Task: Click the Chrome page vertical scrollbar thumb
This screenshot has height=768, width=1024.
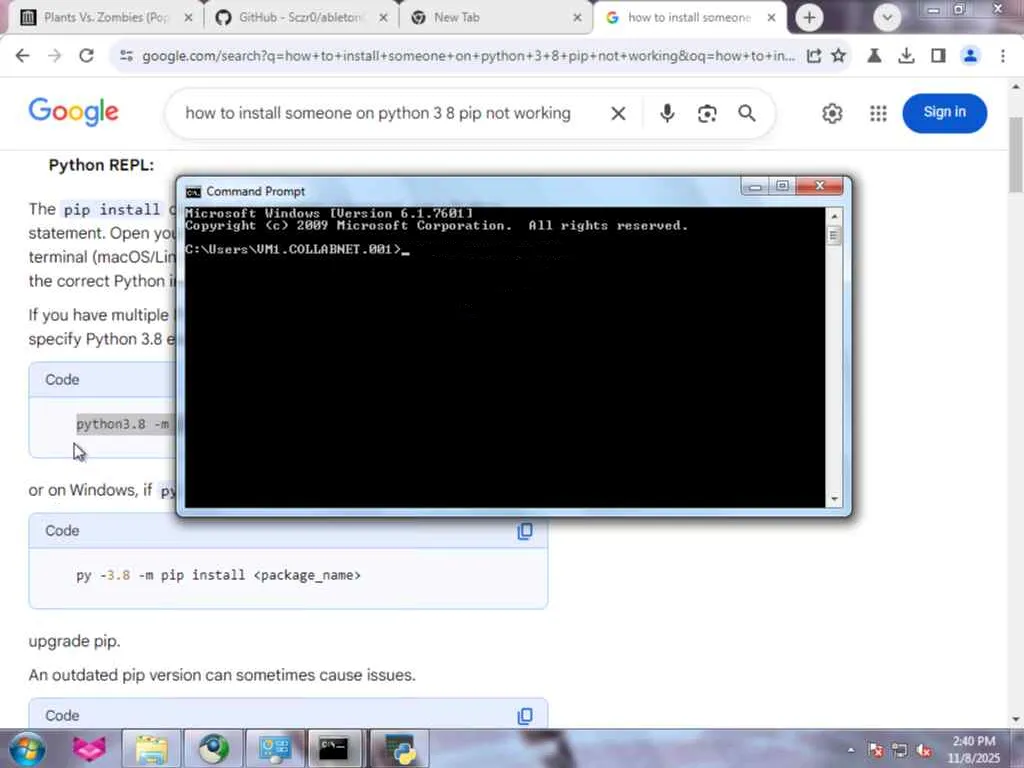Action: (1016, 155)
